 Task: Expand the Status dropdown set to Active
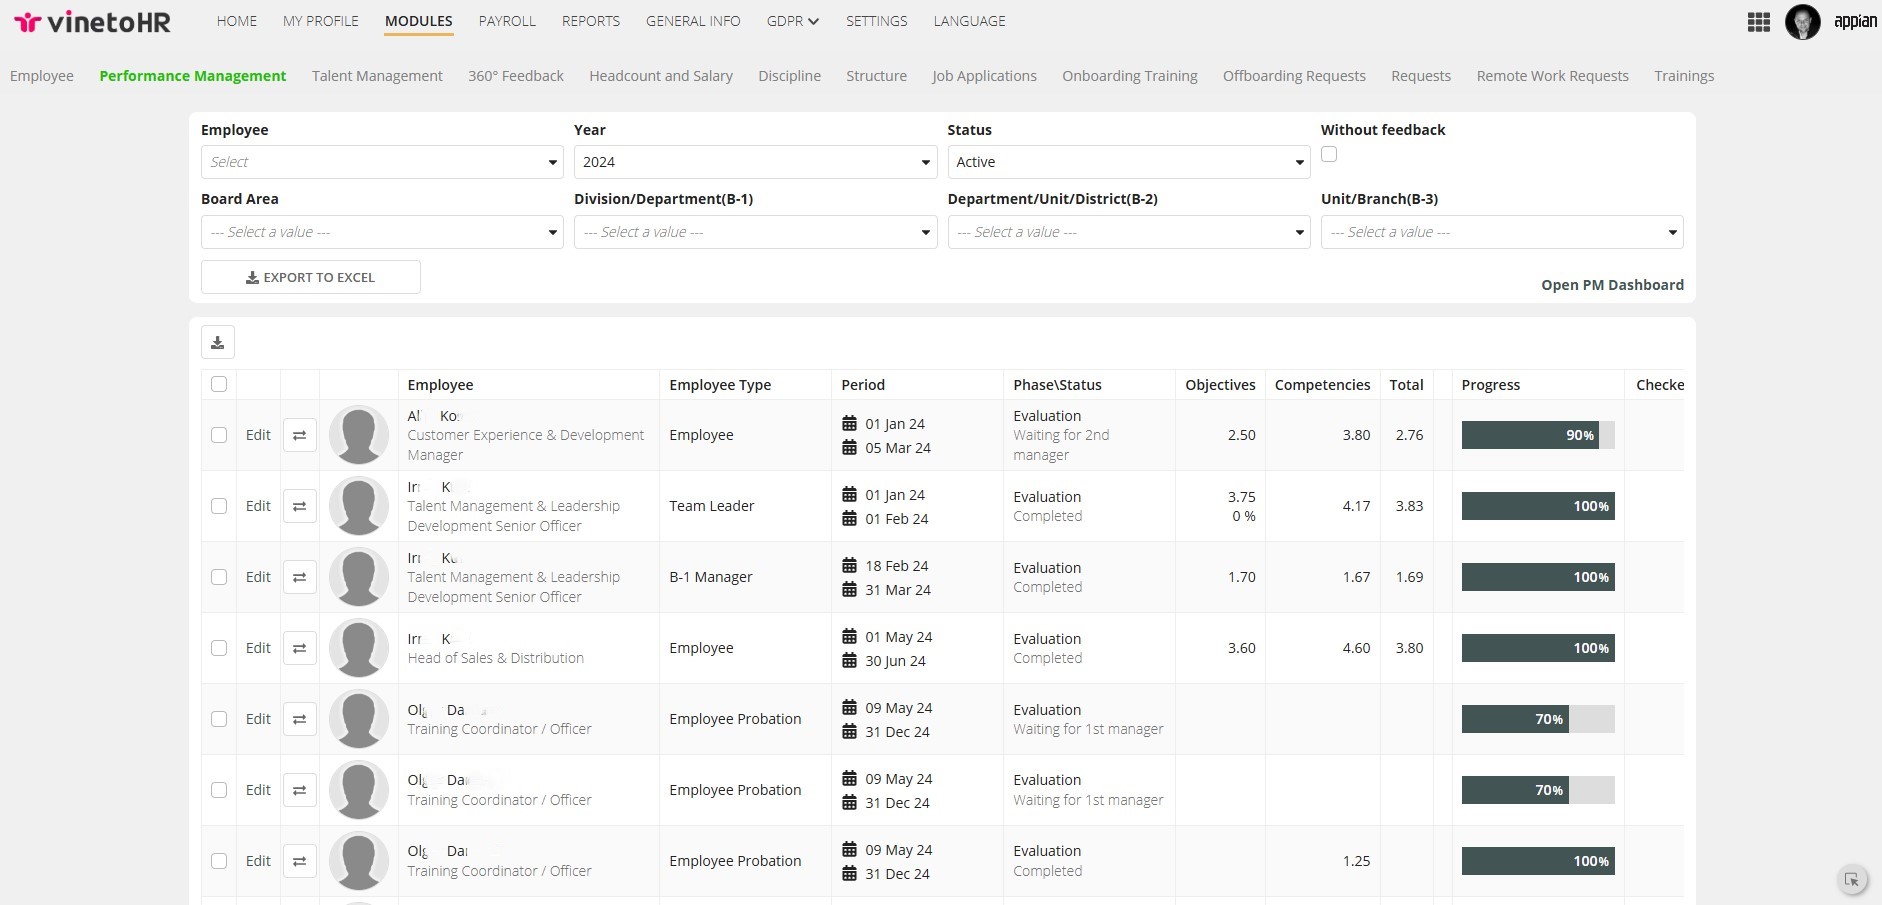1129,162
